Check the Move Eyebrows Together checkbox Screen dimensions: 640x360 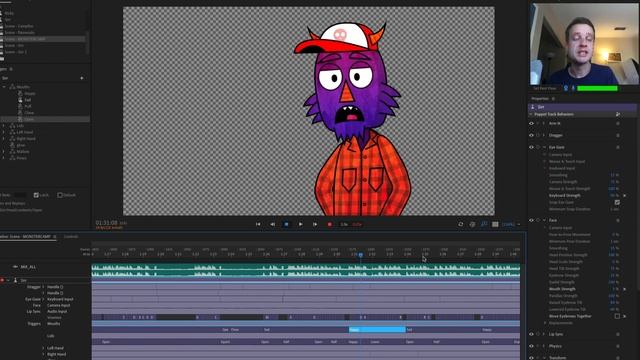(617, 316)
